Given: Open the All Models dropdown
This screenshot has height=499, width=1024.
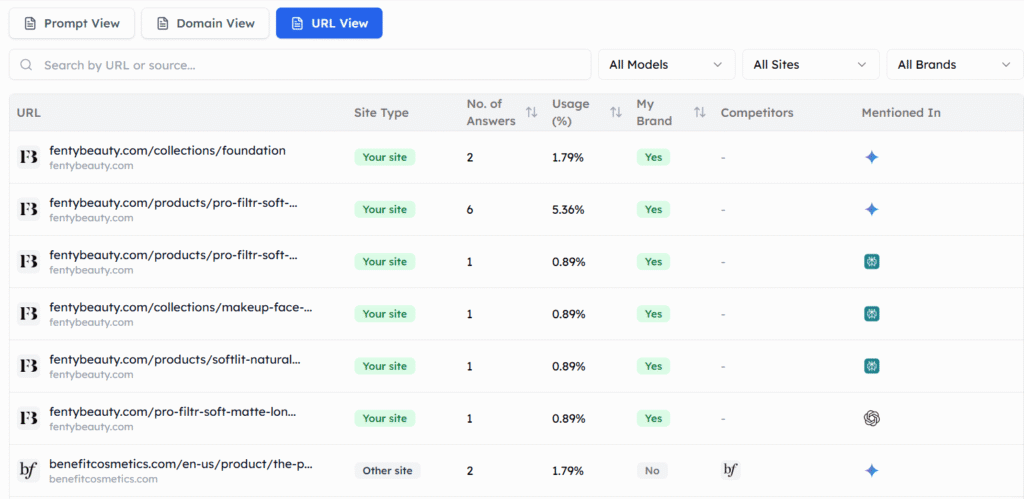Looking at the screenshot, I should pos(667,65).
